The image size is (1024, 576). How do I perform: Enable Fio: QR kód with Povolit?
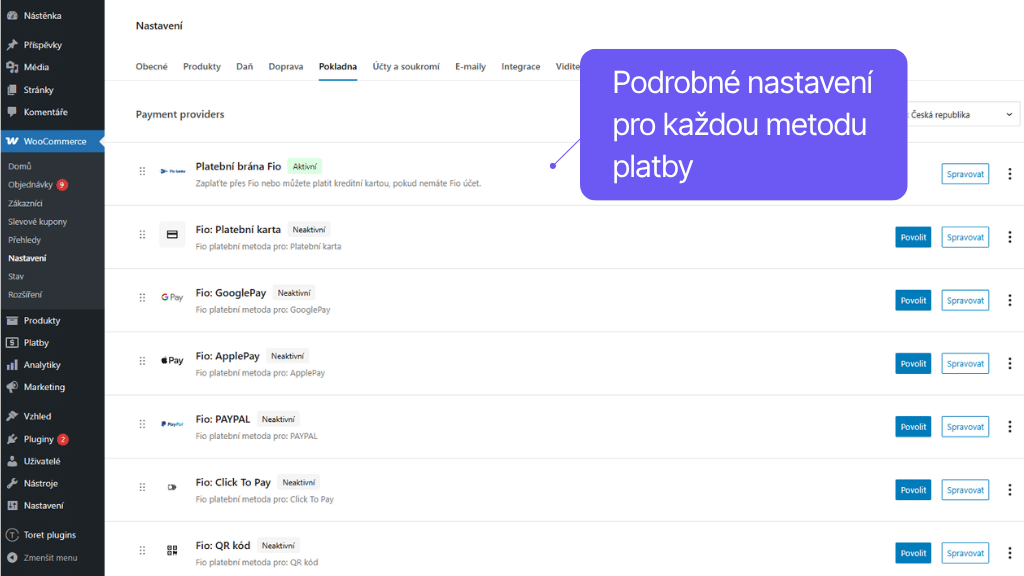913,553
